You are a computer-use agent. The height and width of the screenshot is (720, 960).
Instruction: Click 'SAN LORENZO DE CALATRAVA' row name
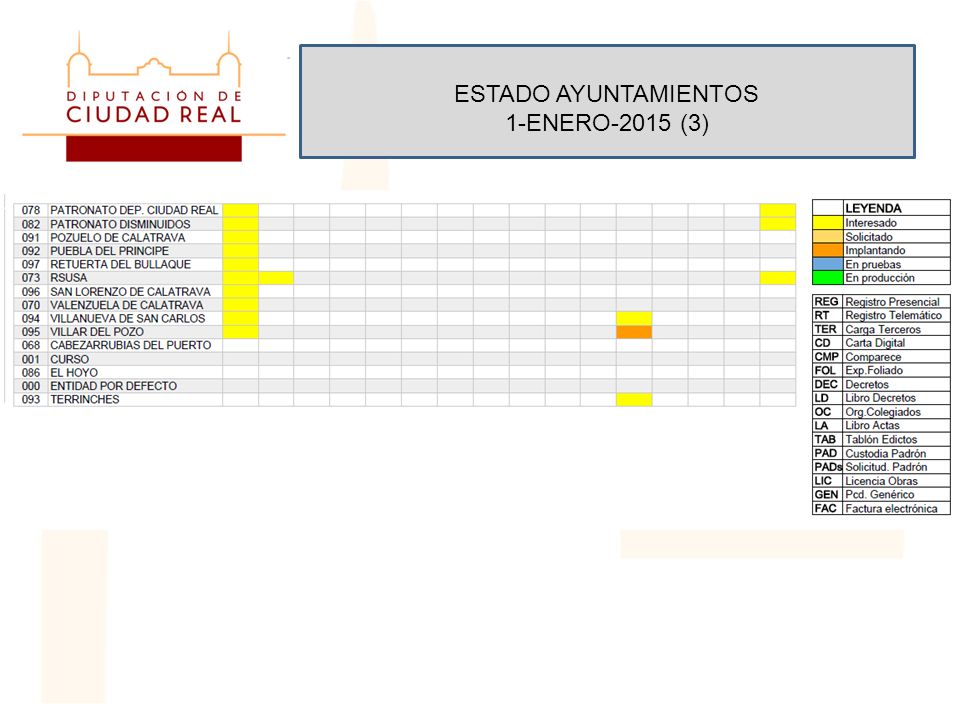(x=130, y=292)
